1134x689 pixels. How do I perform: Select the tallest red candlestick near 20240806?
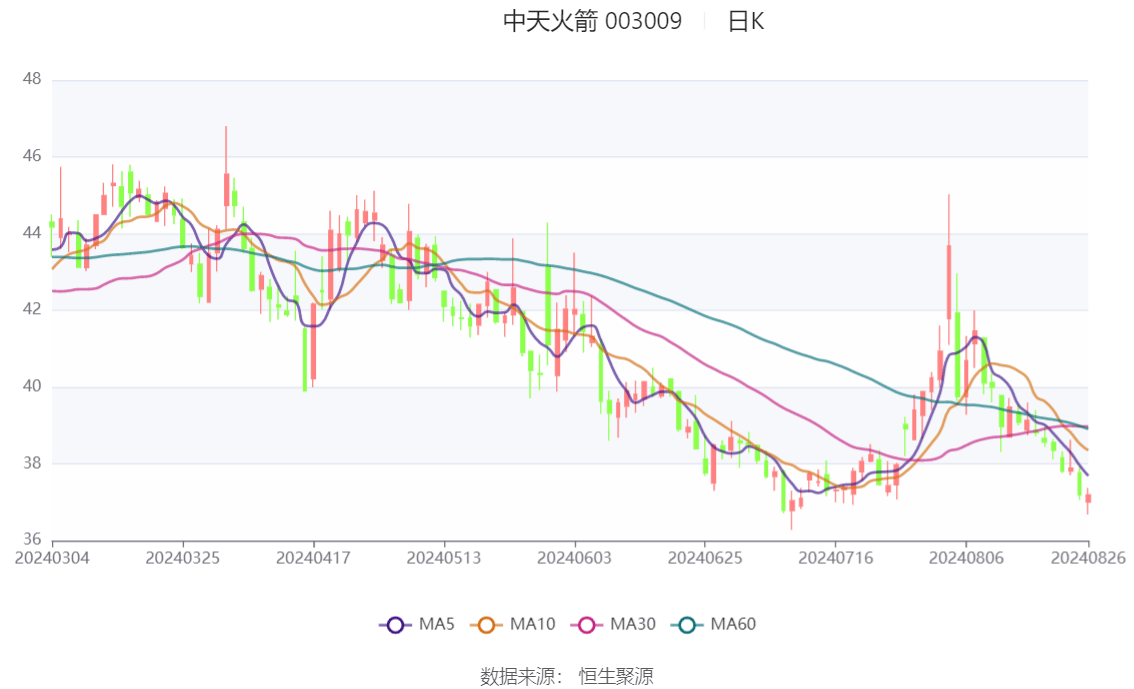[947, 280]
